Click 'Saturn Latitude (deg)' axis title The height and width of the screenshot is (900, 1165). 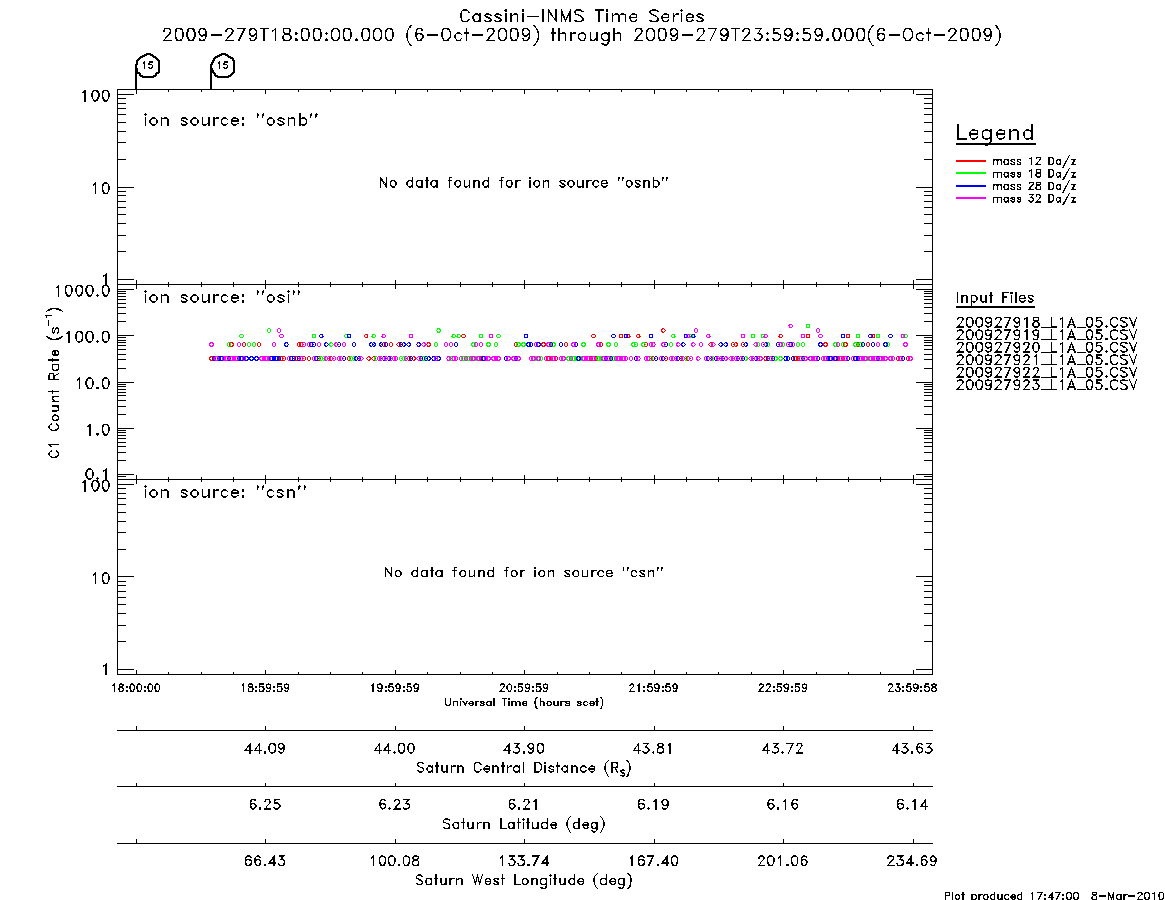524,824
